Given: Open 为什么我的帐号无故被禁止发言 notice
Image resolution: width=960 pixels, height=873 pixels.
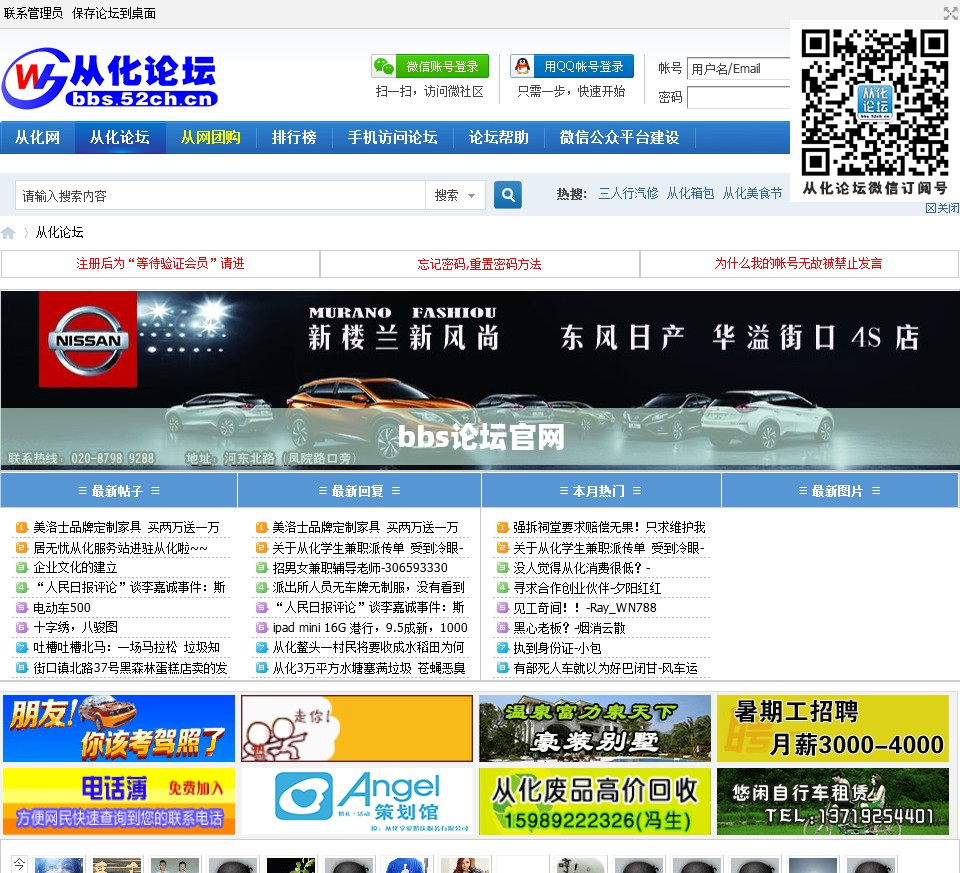Looking at the screenshot, I should click(799, 264).
